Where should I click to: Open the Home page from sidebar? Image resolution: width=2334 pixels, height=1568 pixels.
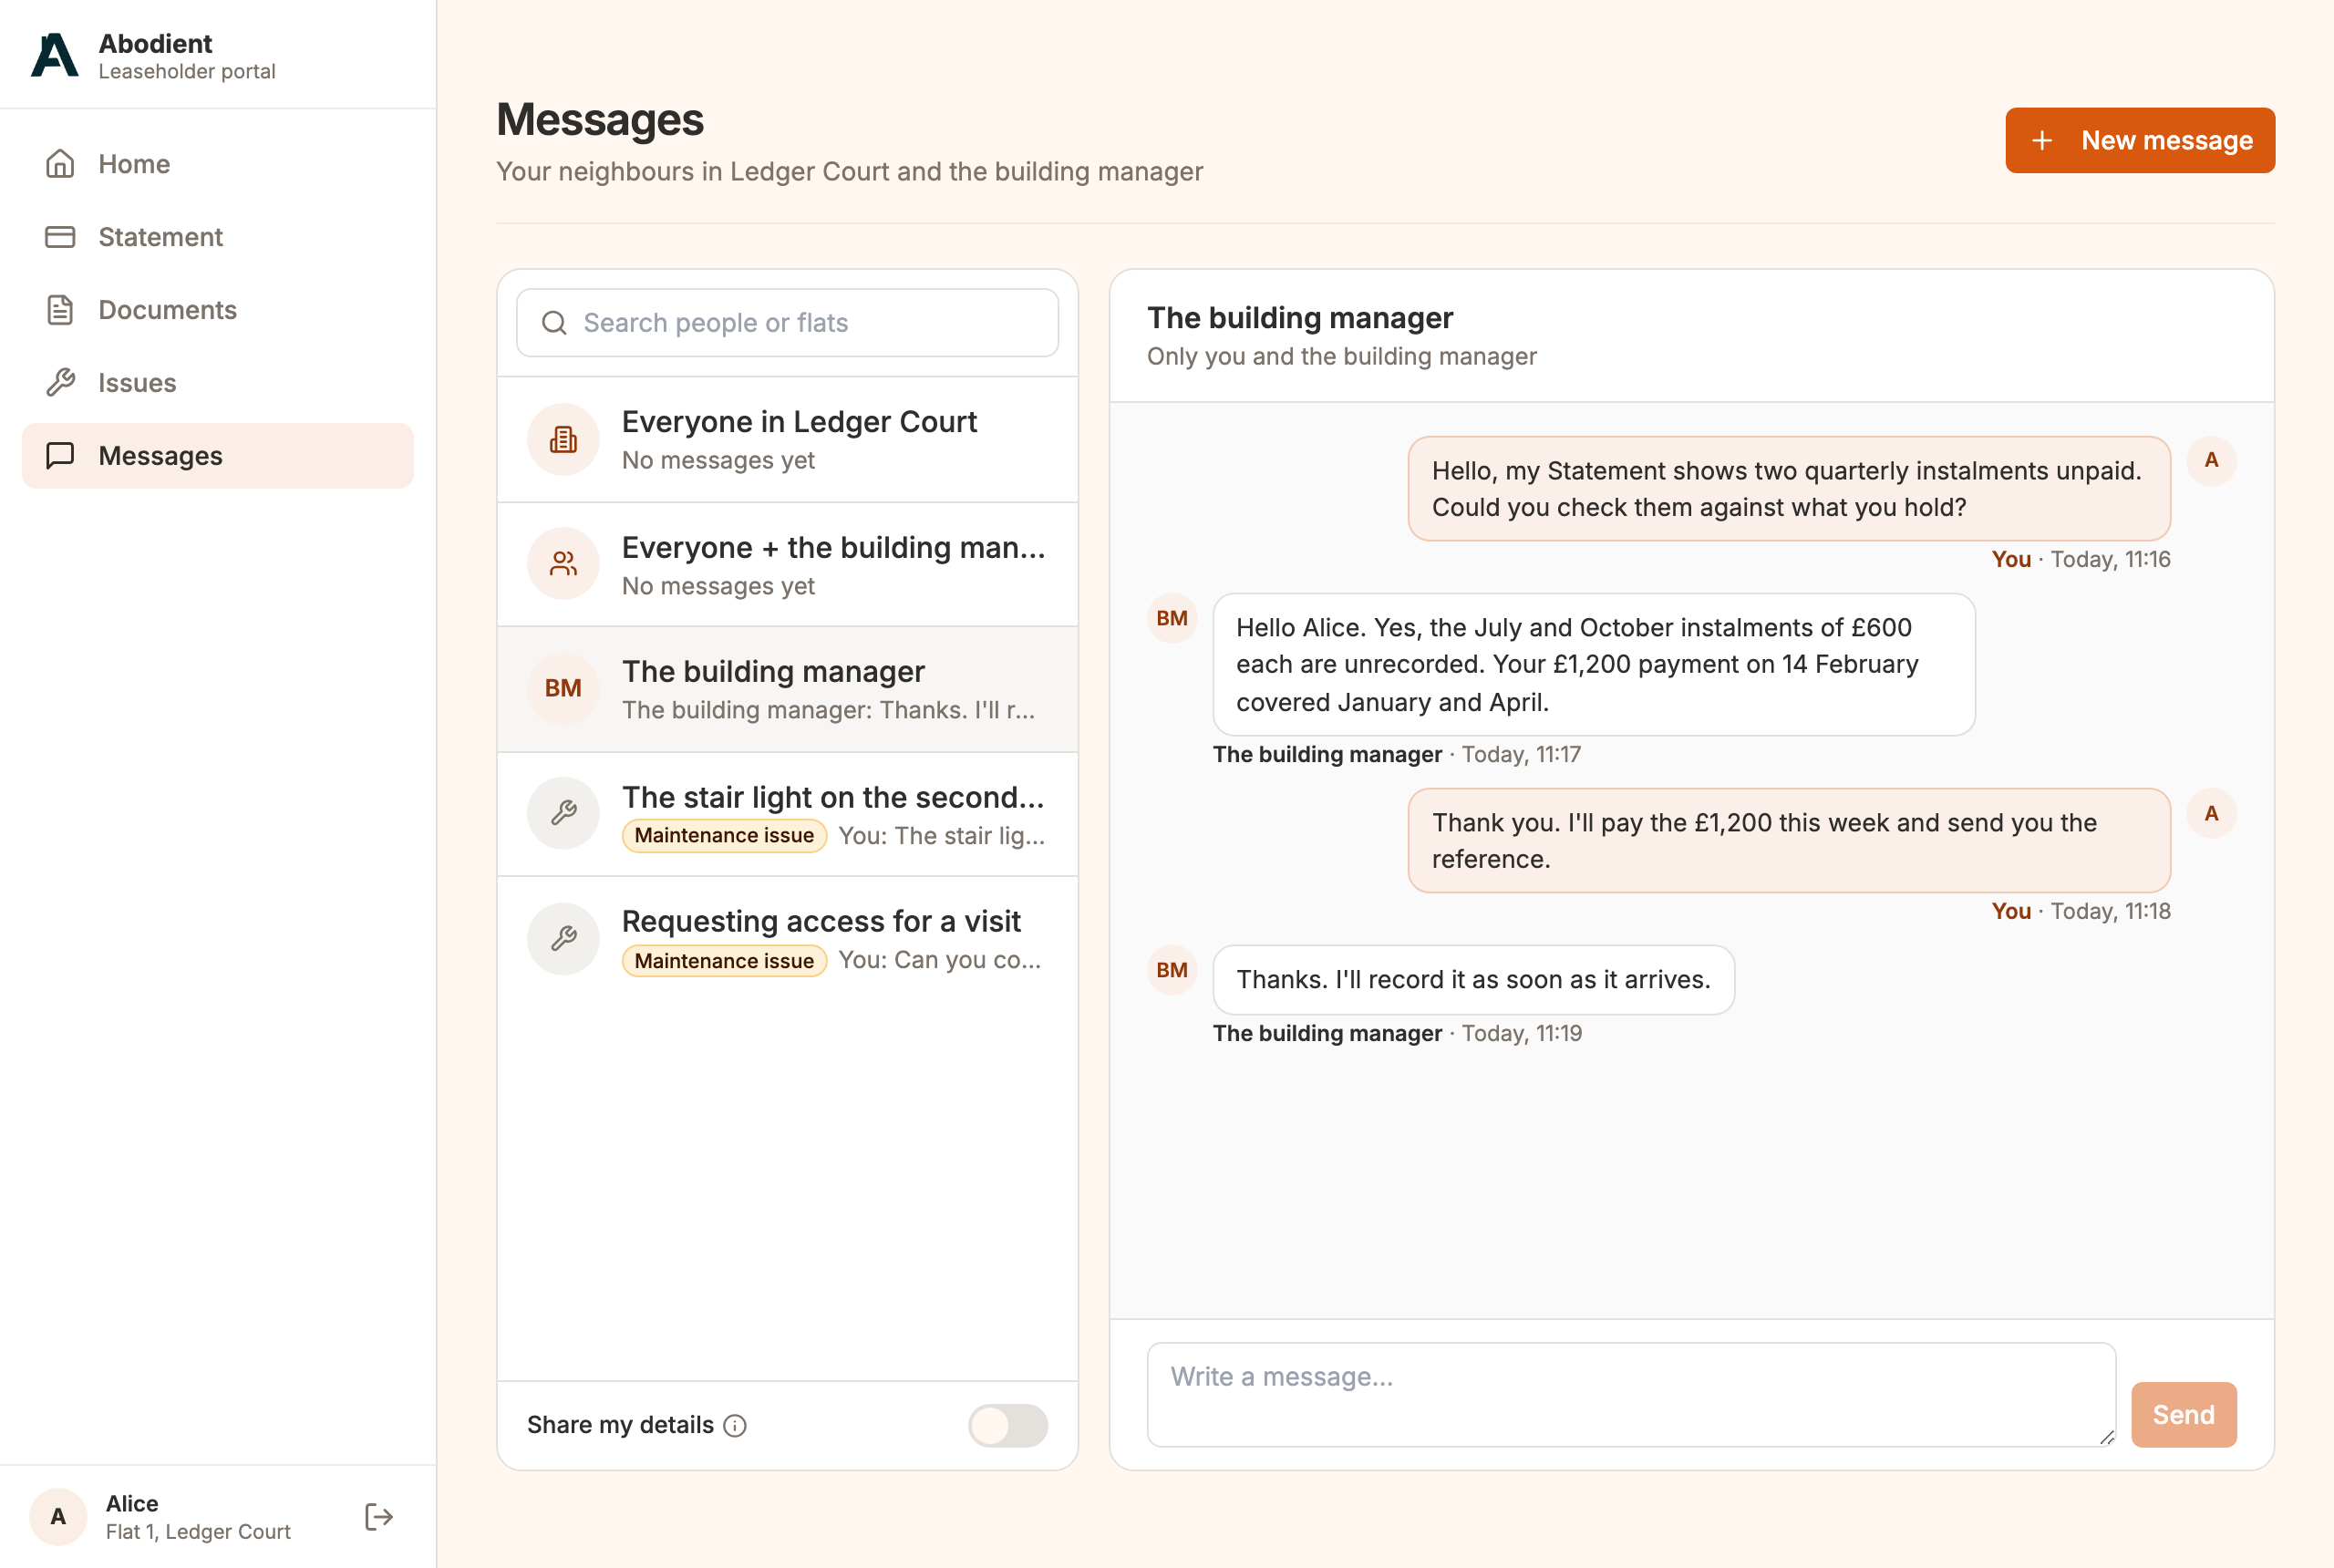pyautogui.click(x=218, y=163)
